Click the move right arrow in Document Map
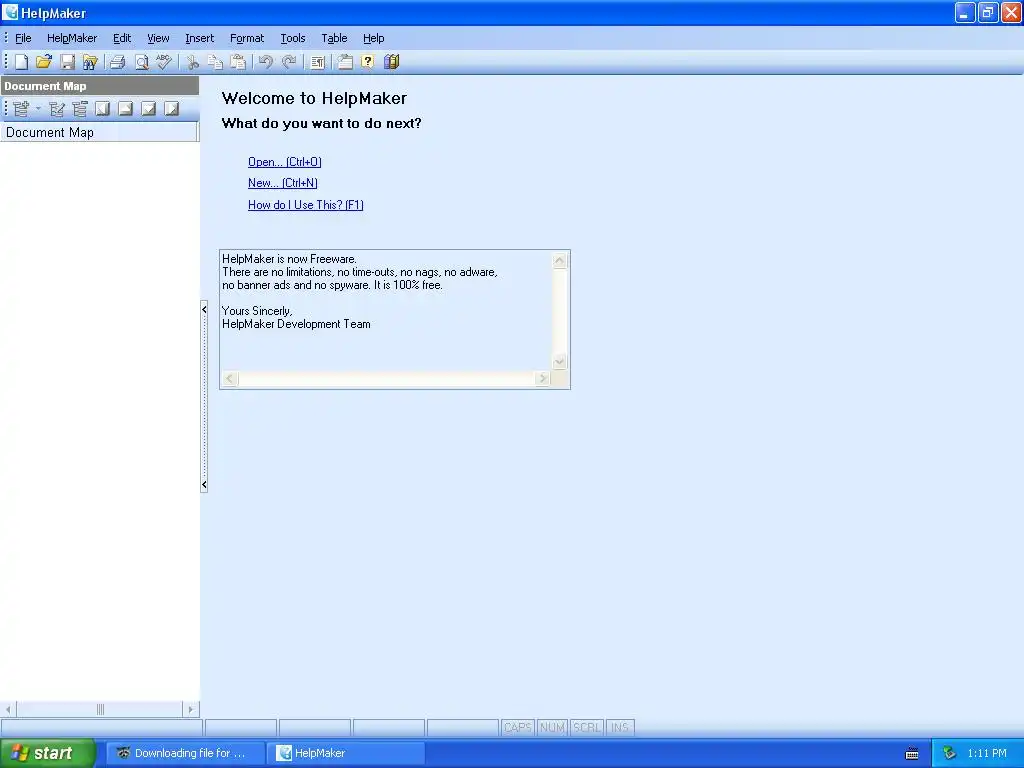The image size is (1024, 768). click(x=172, y=109)
